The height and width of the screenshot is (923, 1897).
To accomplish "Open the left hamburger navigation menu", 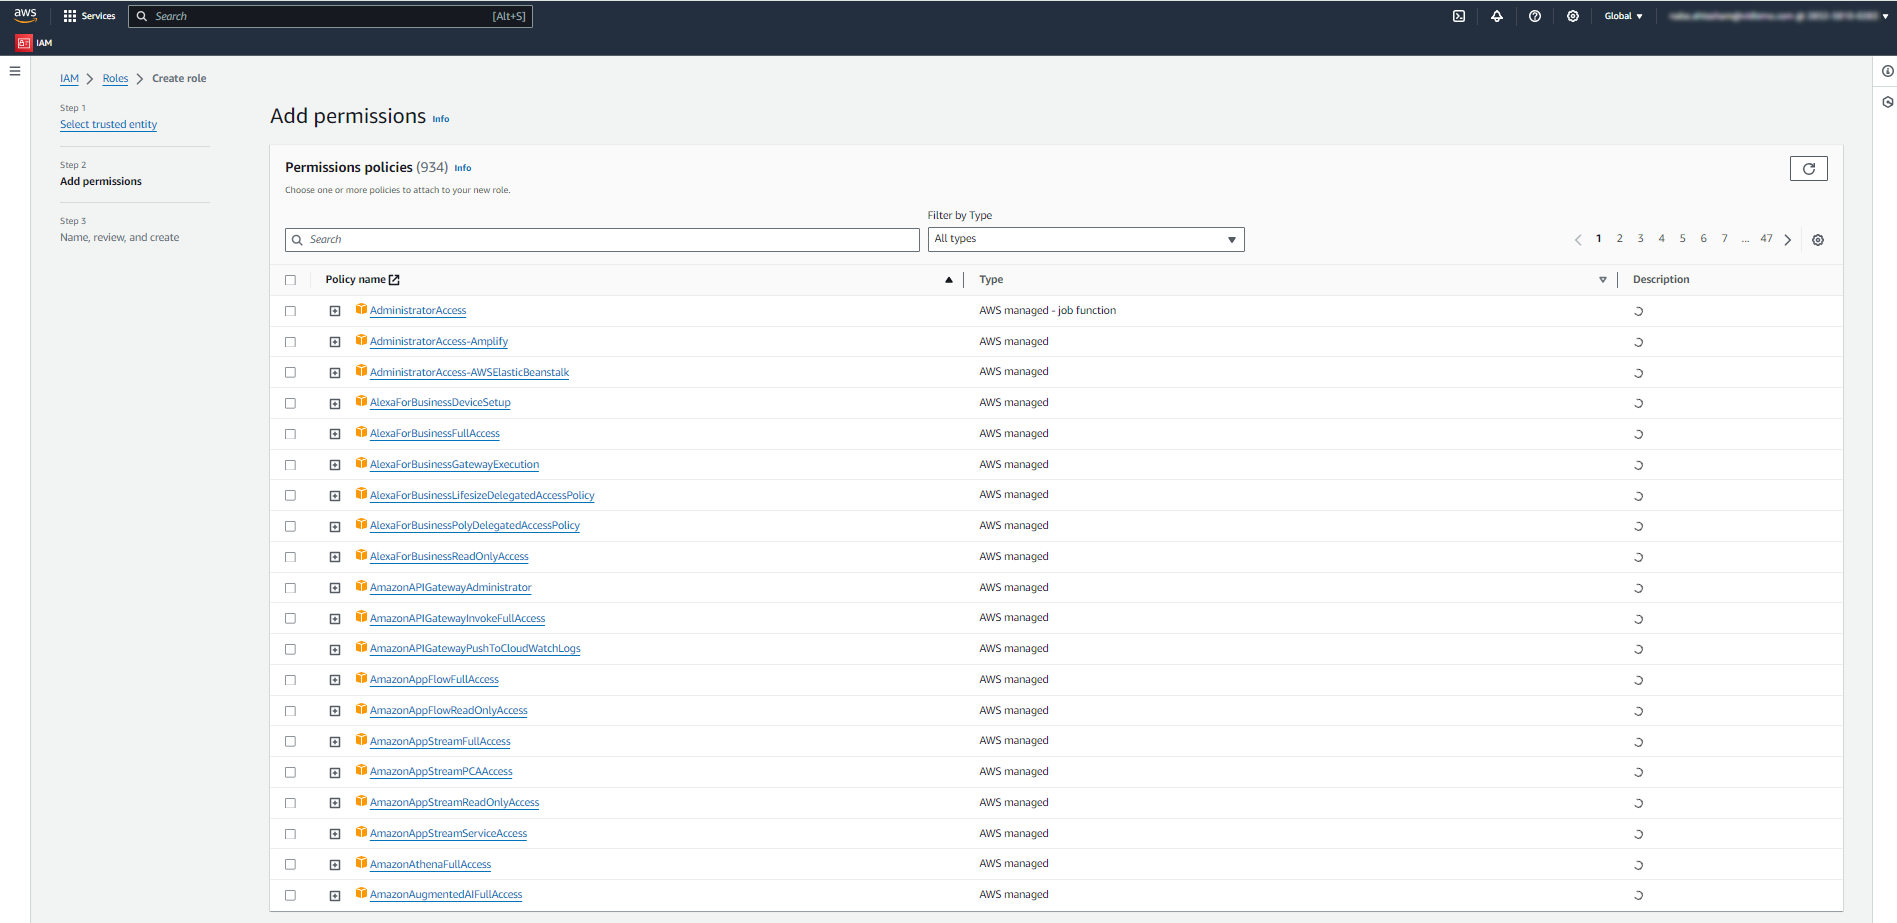I will 15,71.
